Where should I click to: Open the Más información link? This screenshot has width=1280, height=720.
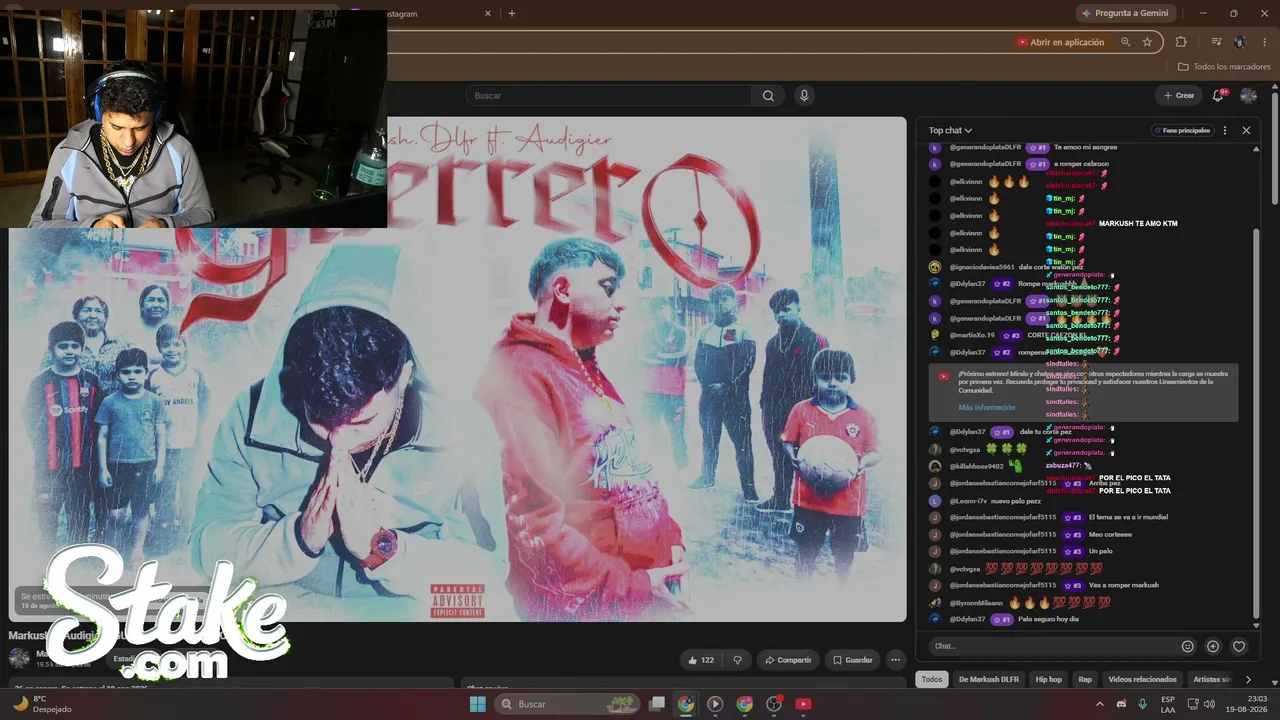tap(986, 408)
